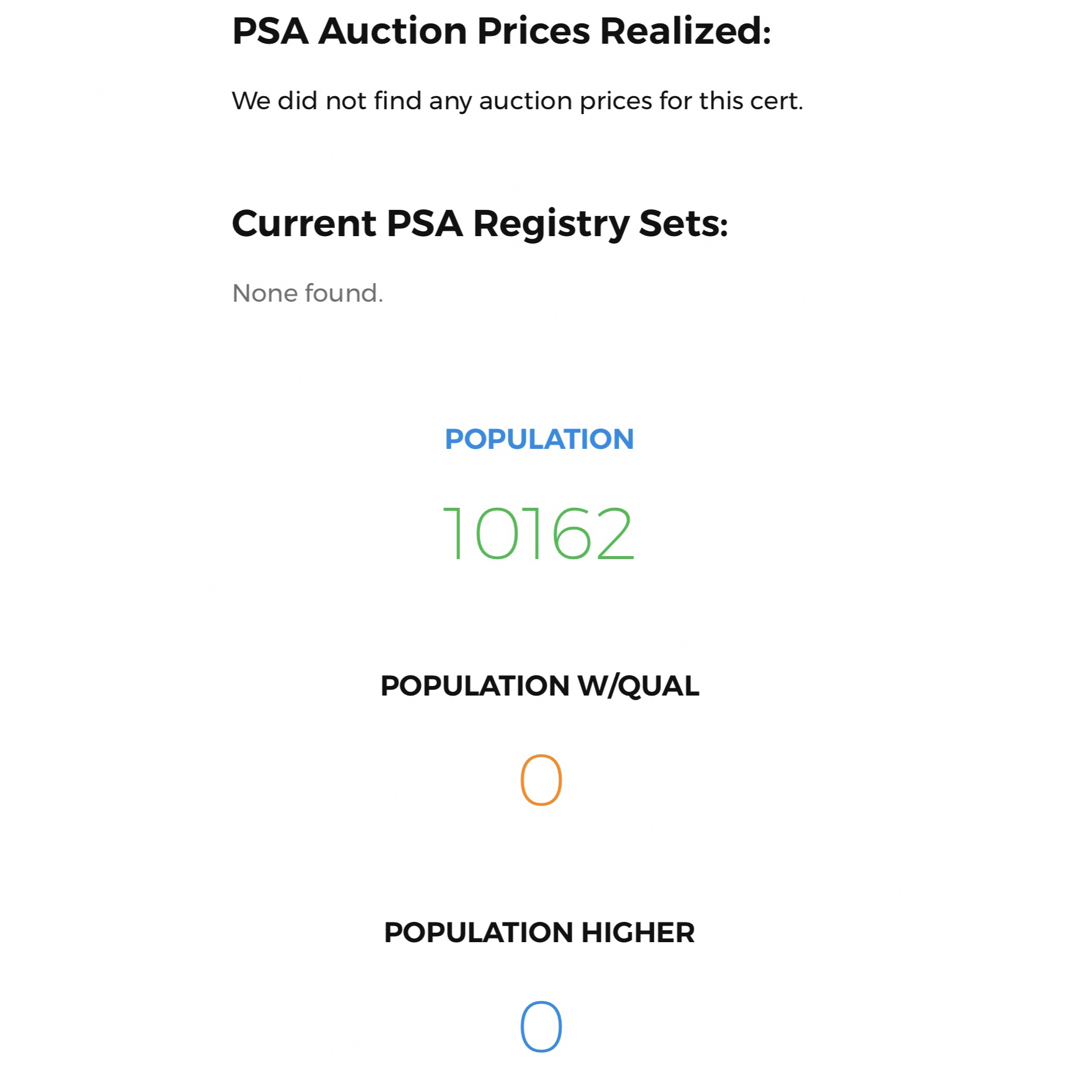Click the first PSA in the top heading
The image size is (1080, 1080).
[x=270, y=31]
